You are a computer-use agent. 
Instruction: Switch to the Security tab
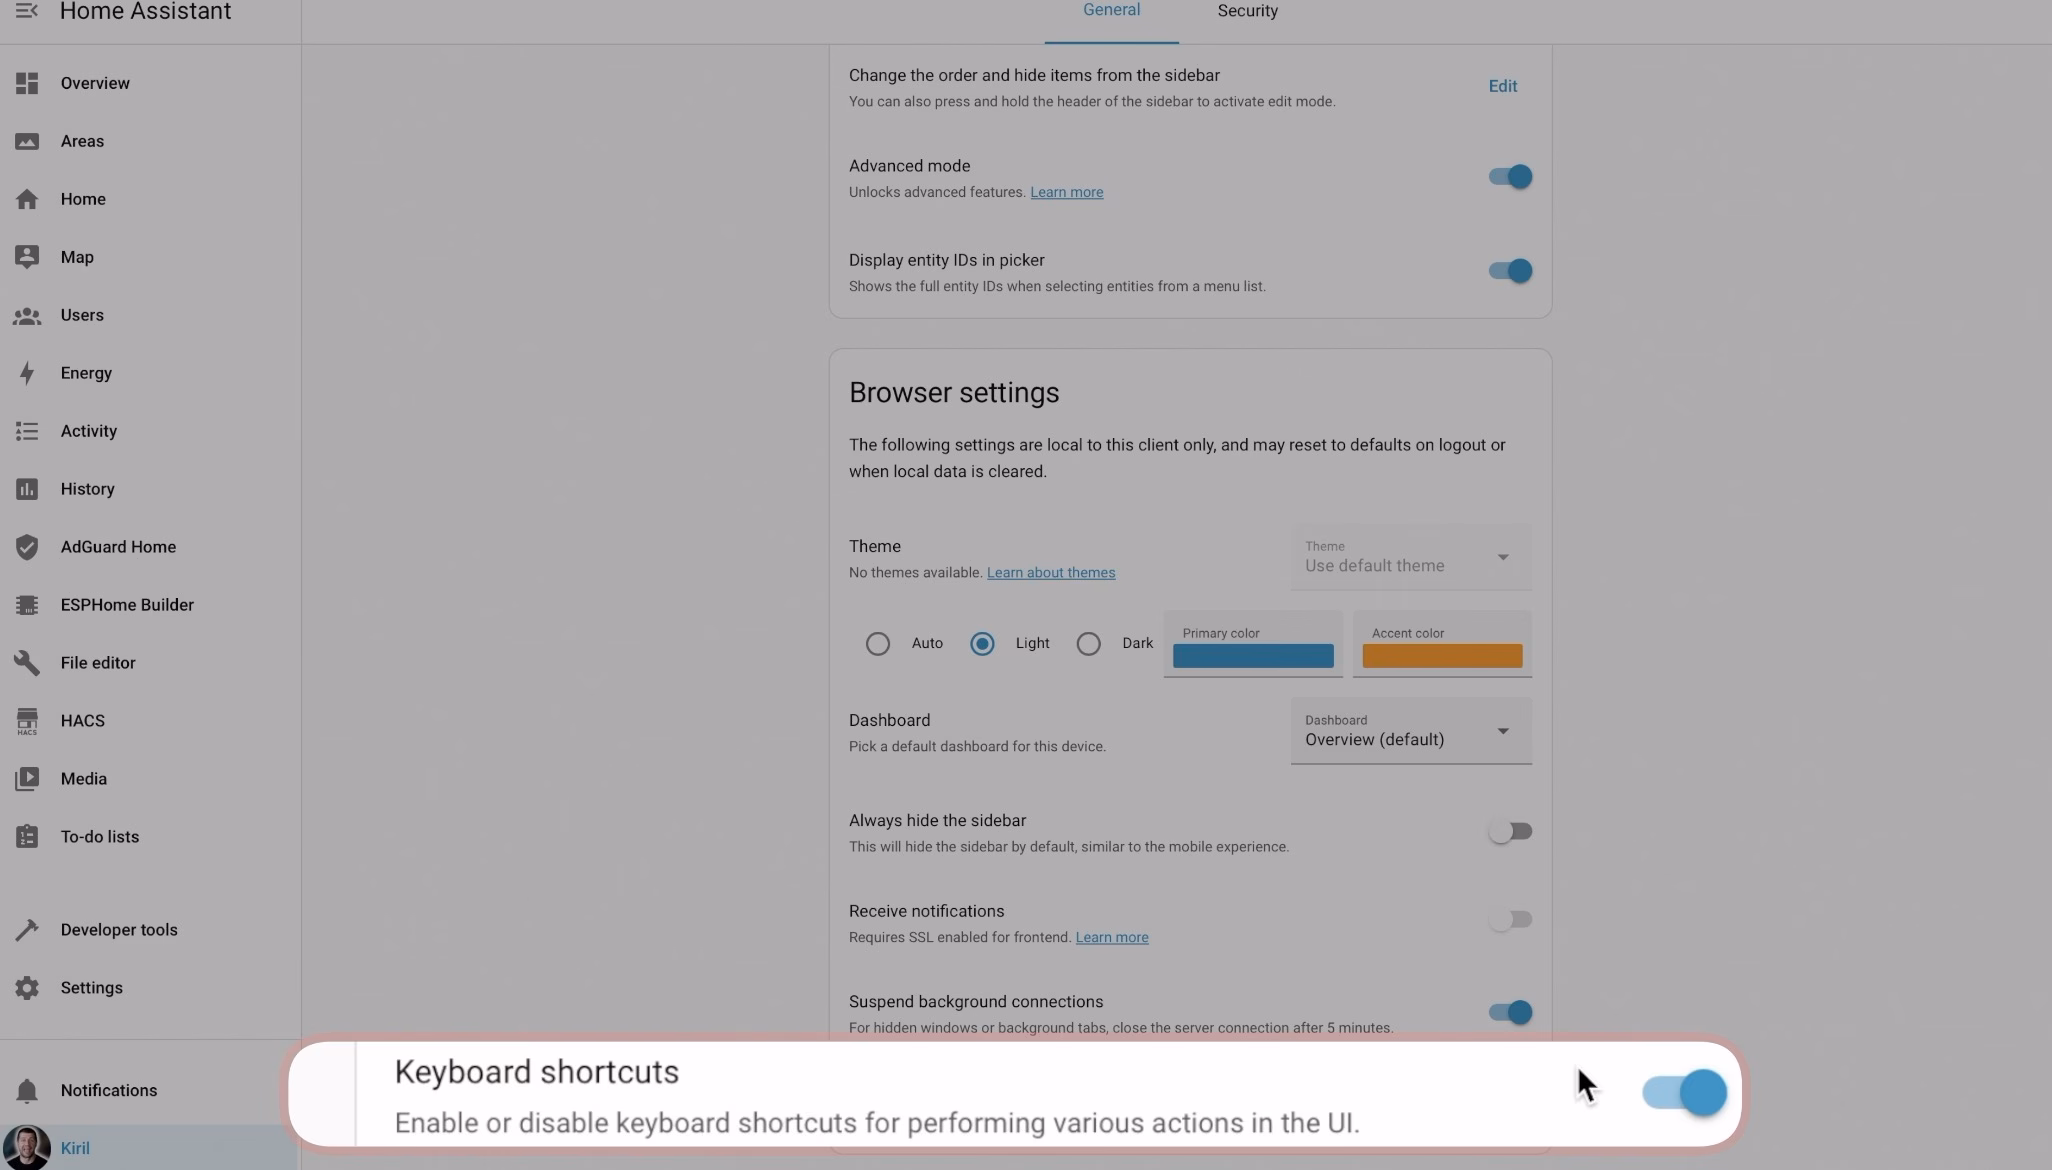[1247, 12]
